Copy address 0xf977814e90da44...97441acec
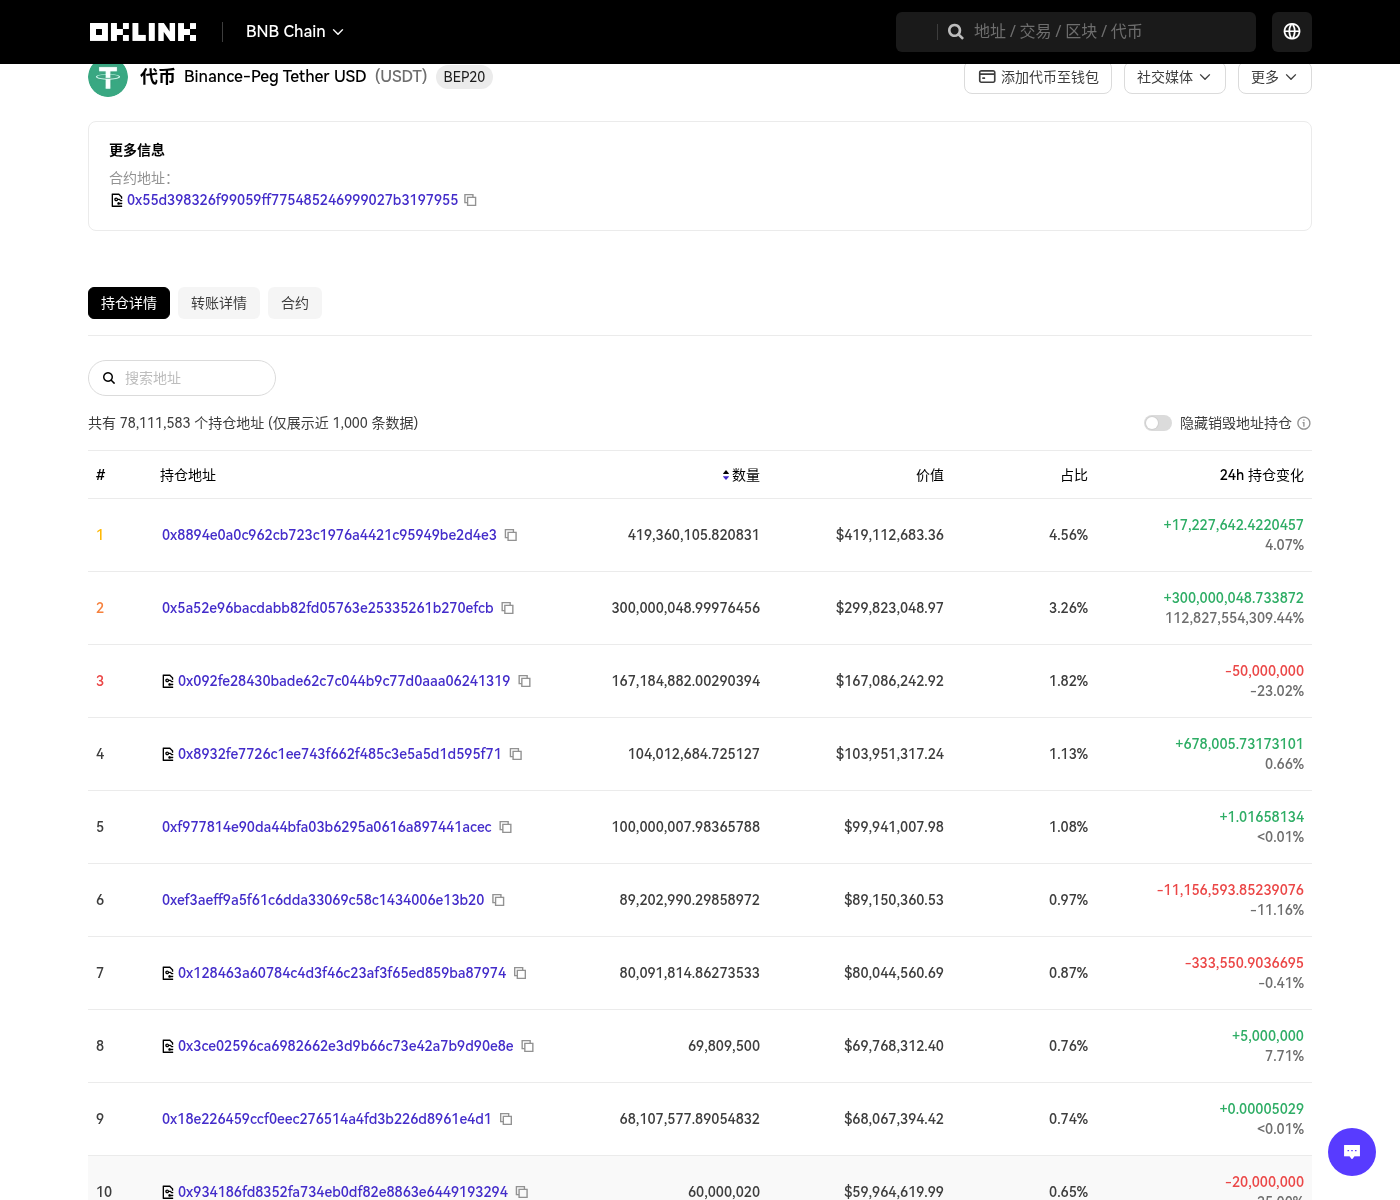Viewport: 1400px width, 1200px height. click(x=506, y=827)
